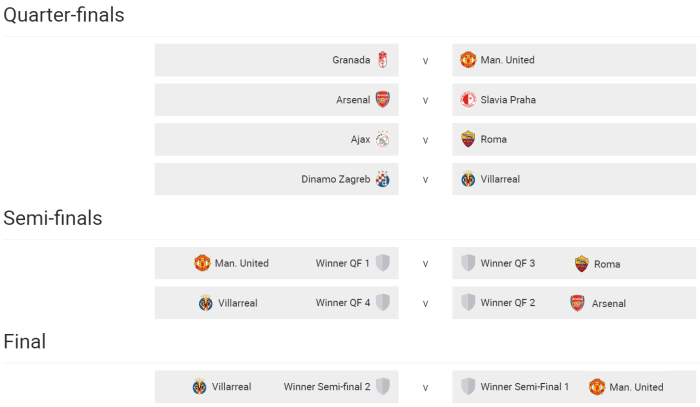The image size is (700, 407).
Task: Select Roma's crest in the Semi-finals
Action: 582,264
